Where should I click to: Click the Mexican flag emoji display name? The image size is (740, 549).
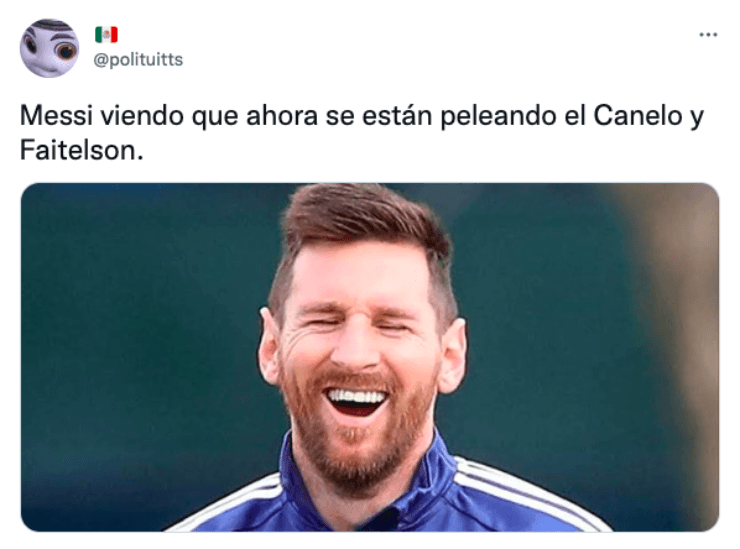(x=106, y=34)
